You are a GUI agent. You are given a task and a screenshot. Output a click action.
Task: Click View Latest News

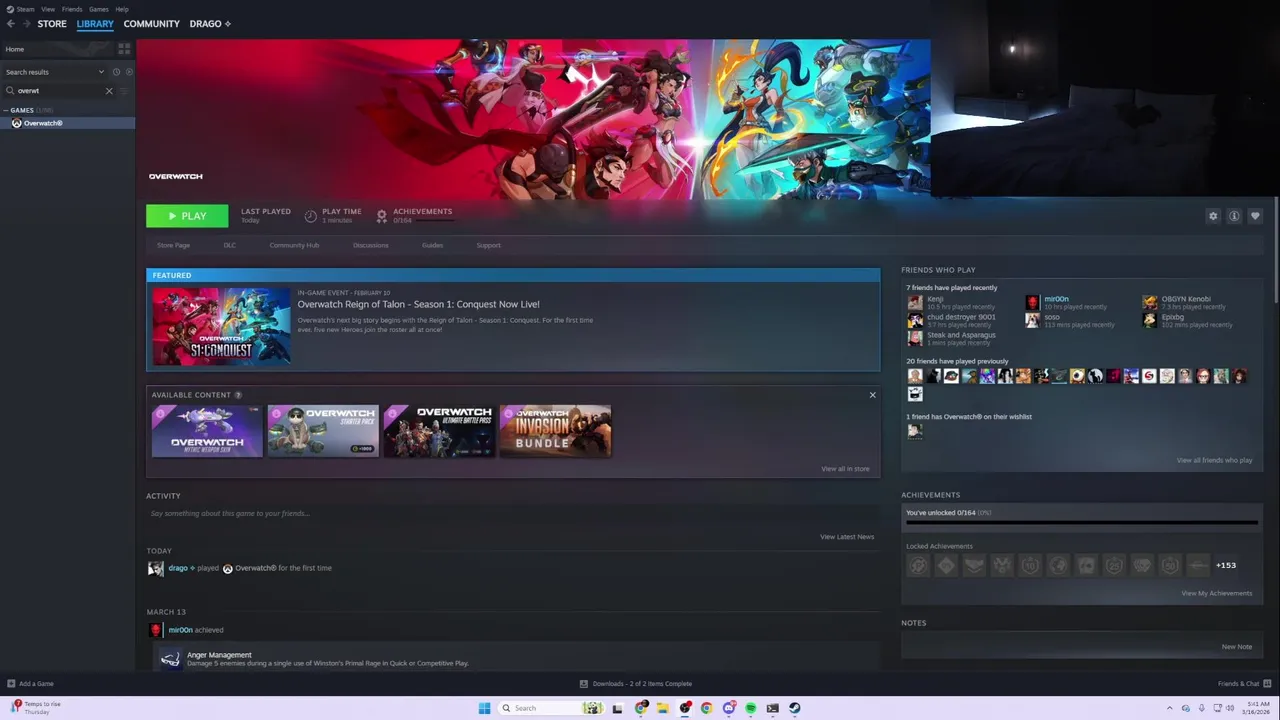pos(847,537)
